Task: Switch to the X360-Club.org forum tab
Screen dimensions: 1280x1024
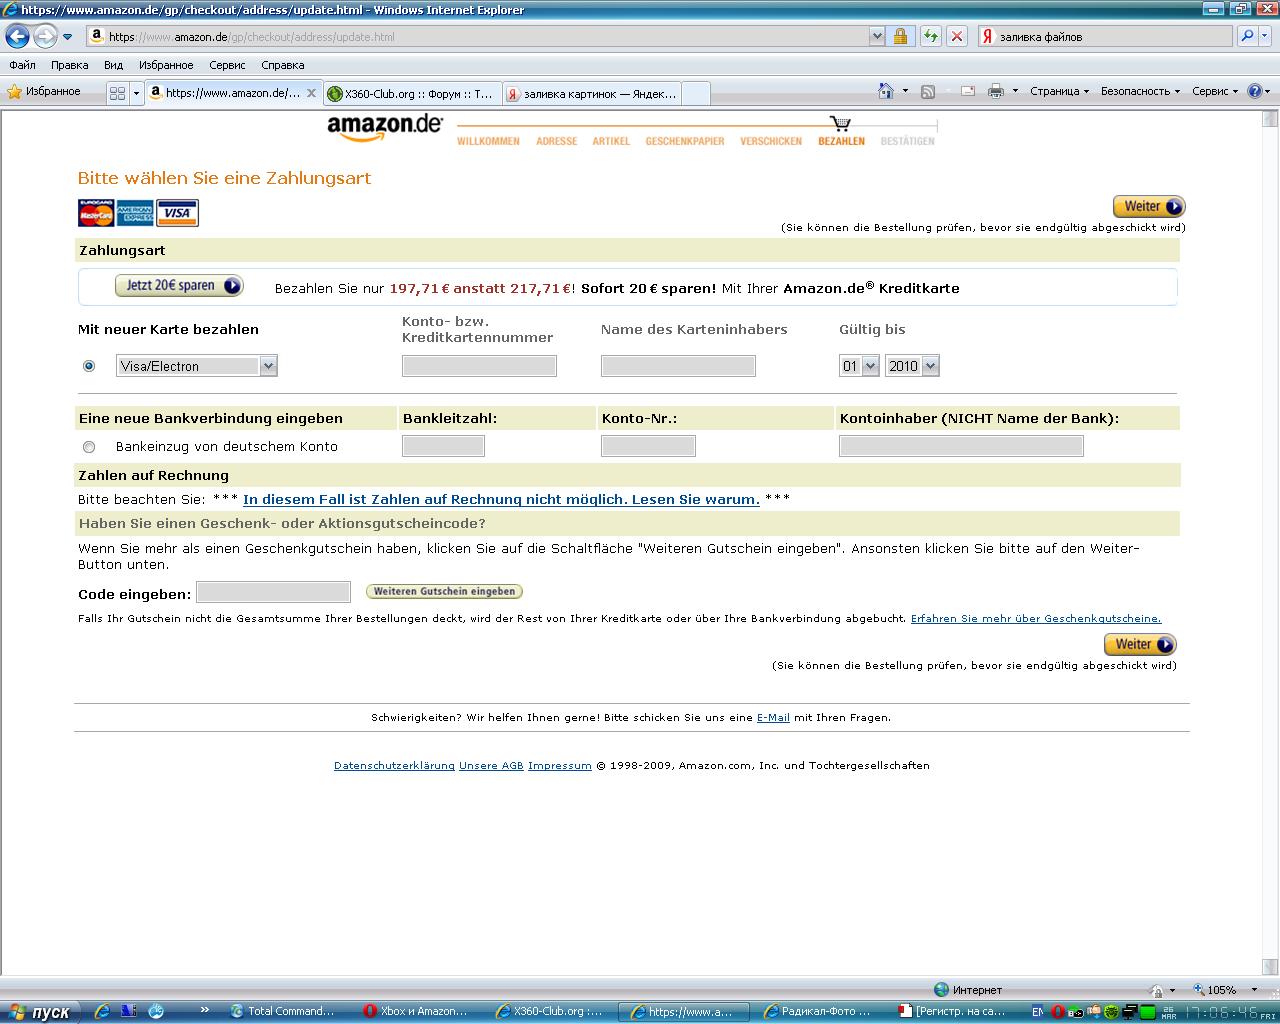Action: 411,94
